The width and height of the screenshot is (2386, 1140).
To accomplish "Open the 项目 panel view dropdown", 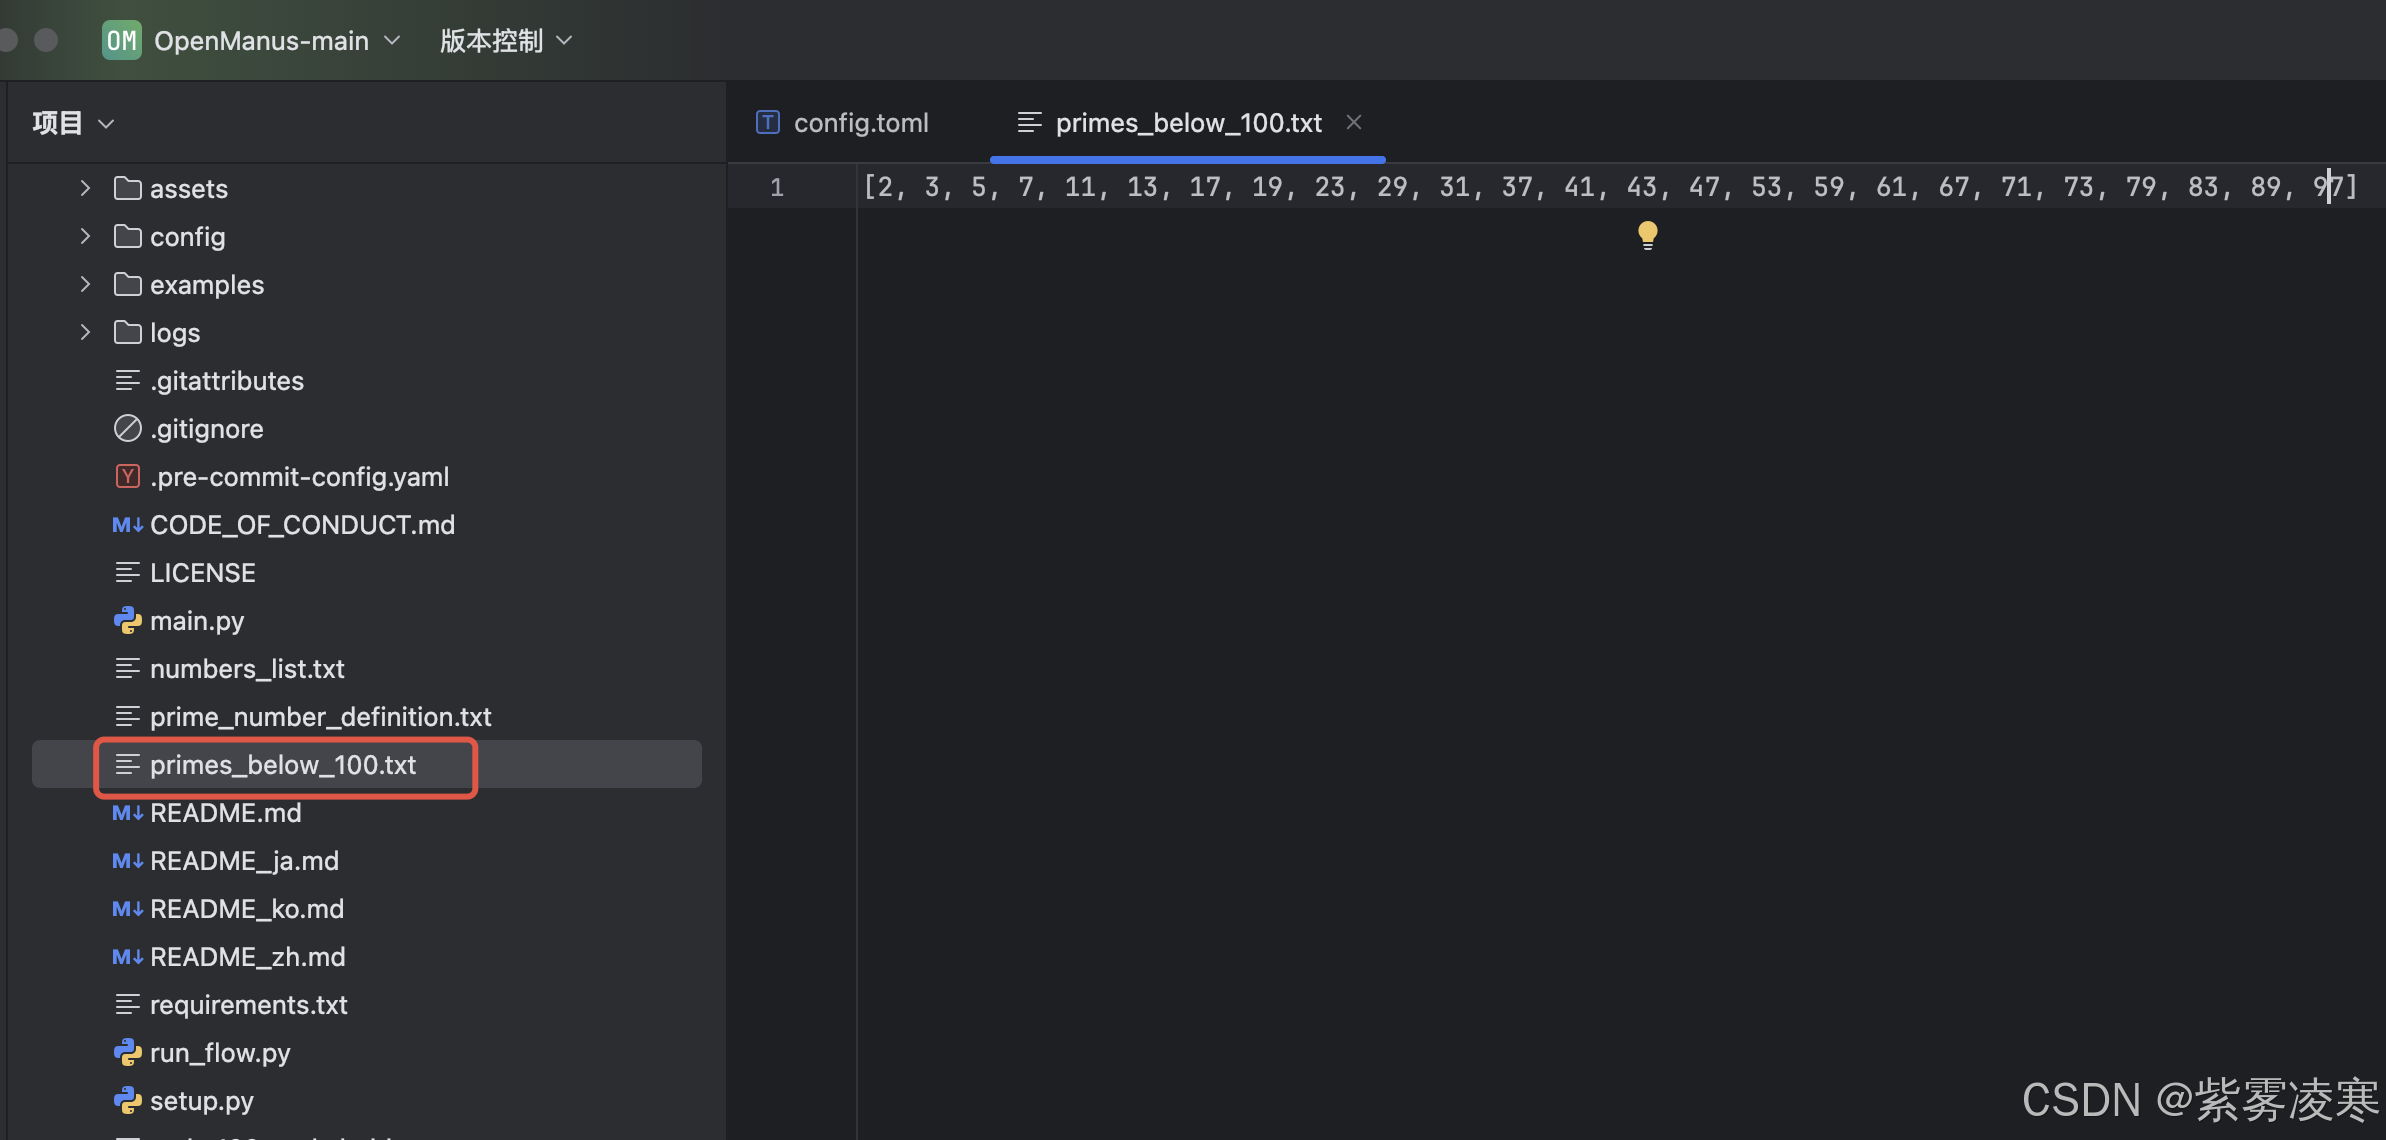I will [74, 123].
